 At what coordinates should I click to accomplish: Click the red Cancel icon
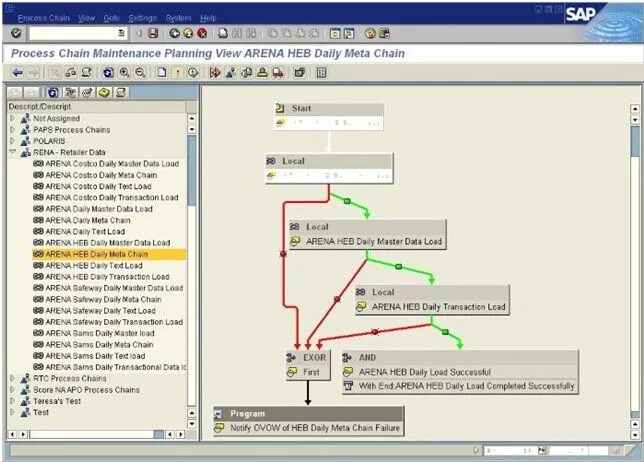(202, 33)
